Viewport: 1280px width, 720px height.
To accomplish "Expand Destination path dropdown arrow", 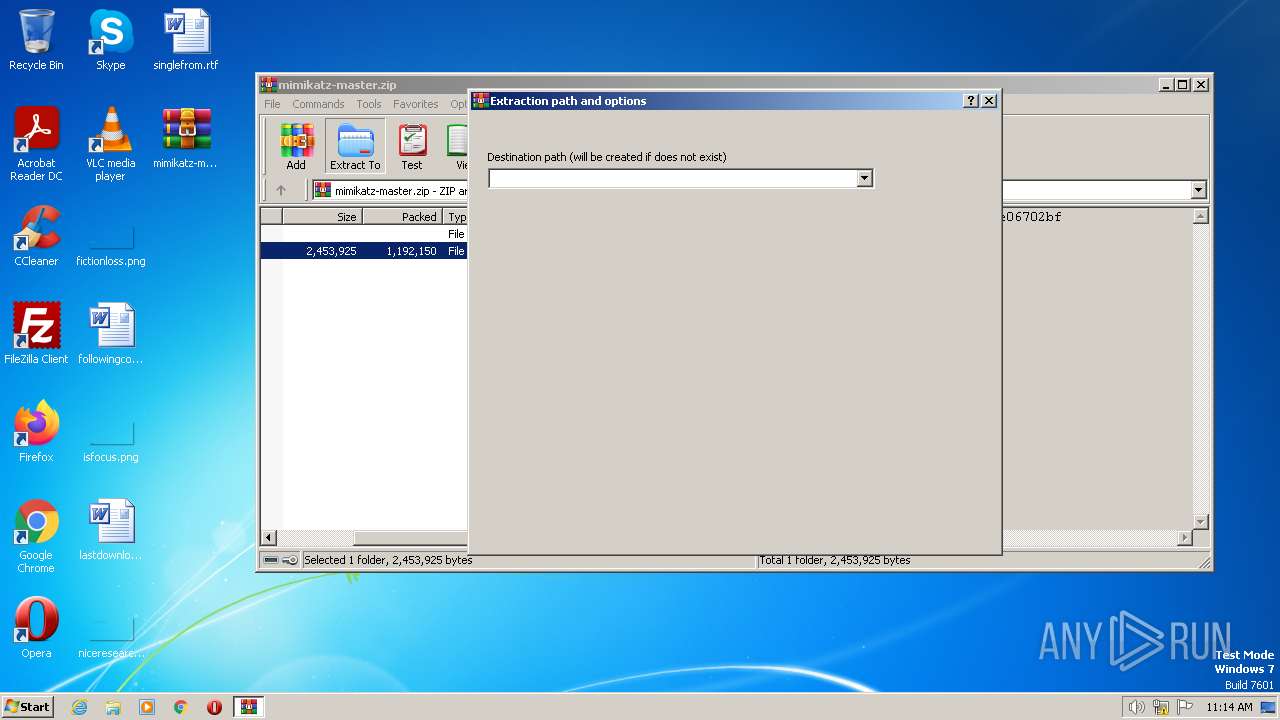I will point(865,178).
